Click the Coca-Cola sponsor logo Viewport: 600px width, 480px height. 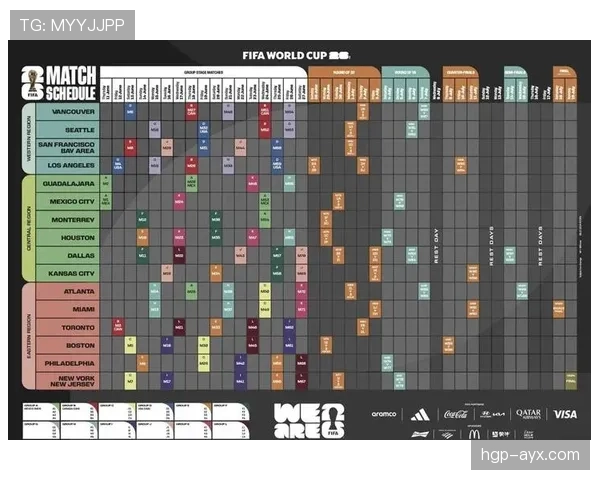(456, 415)
